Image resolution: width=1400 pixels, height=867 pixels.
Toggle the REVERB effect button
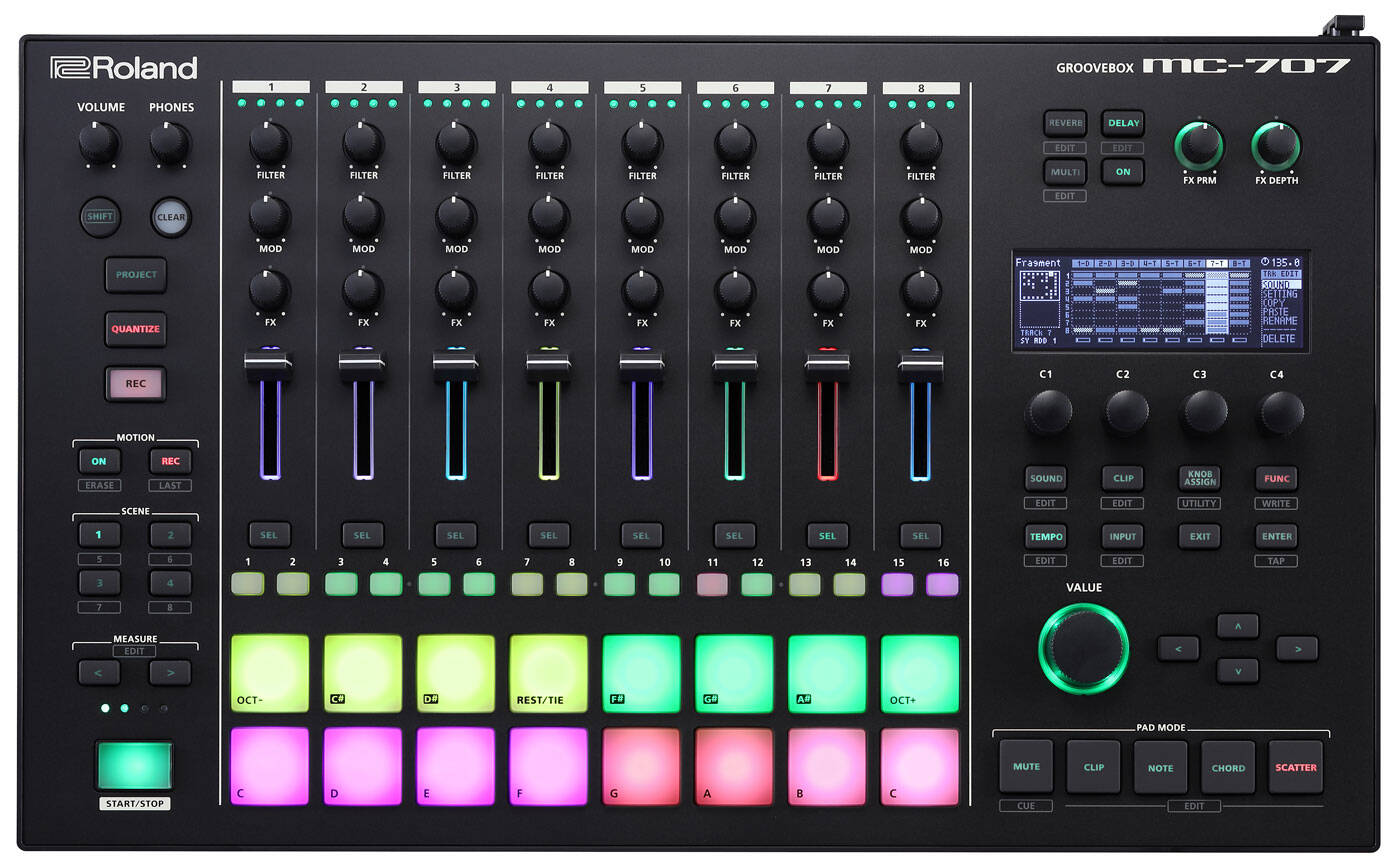[x=1065, y=123]
